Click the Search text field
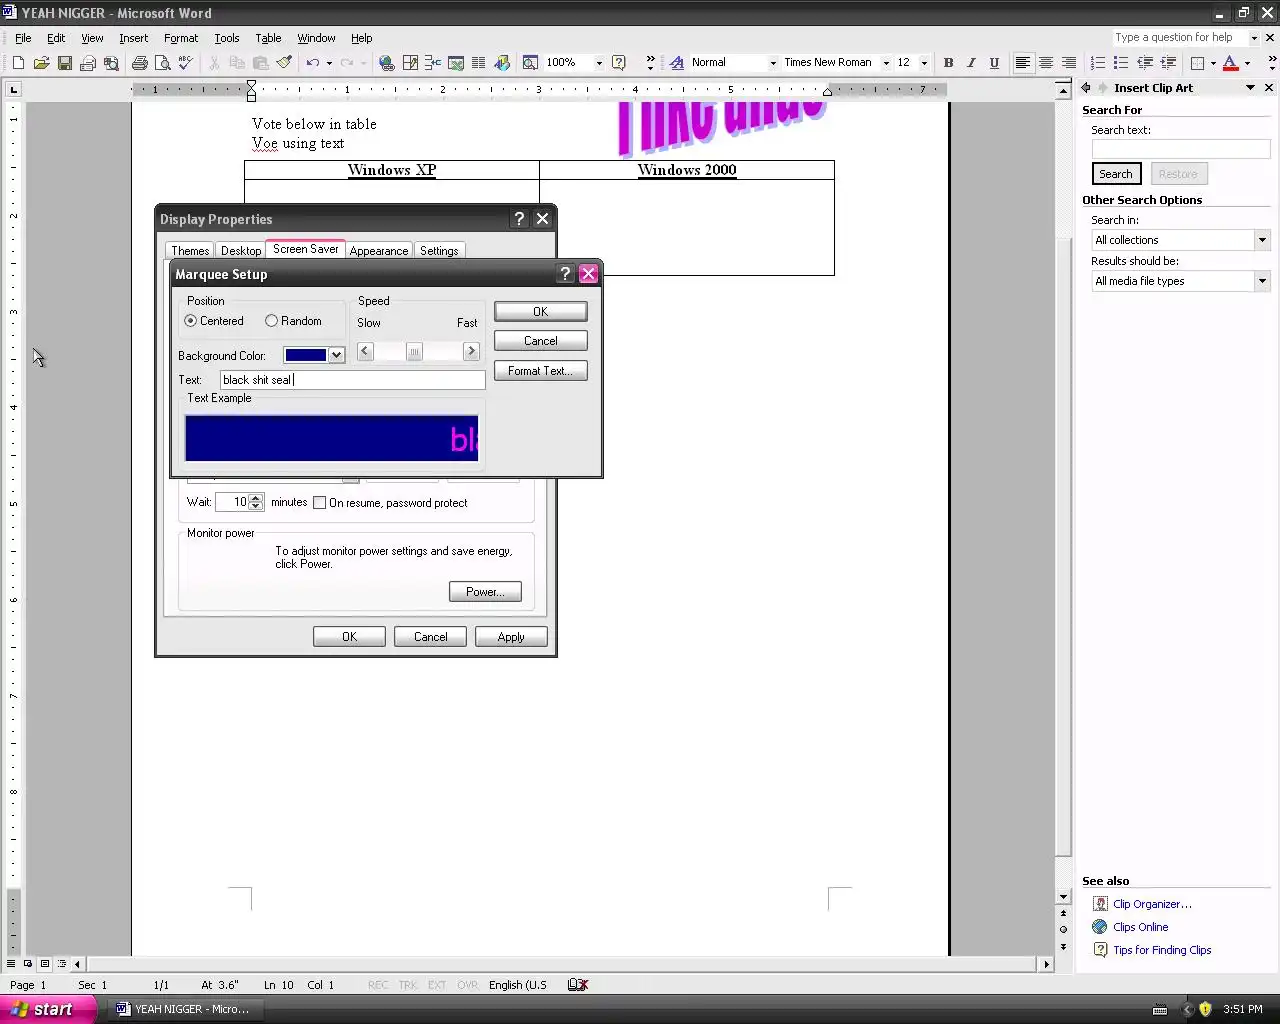The image size is (1280, 1024). tap(1181, 149)
